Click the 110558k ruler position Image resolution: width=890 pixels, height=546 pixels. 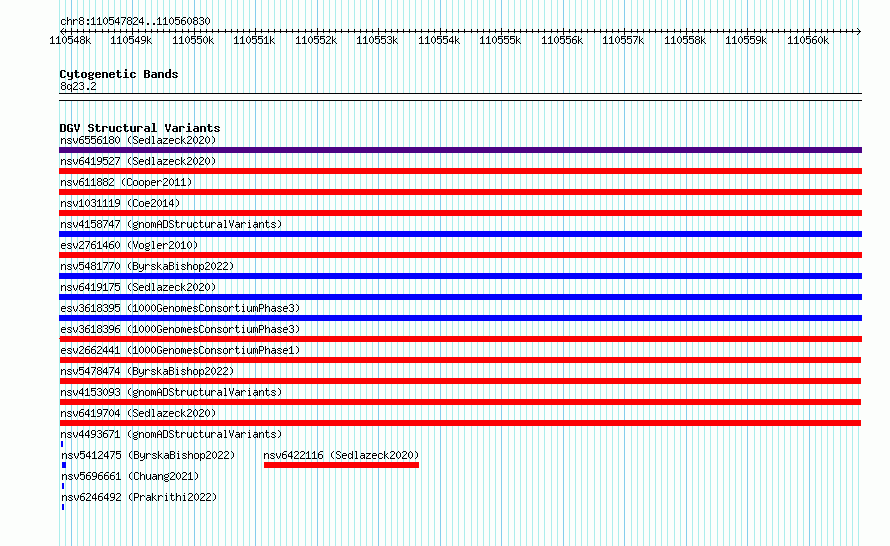(x=685, y=40)
